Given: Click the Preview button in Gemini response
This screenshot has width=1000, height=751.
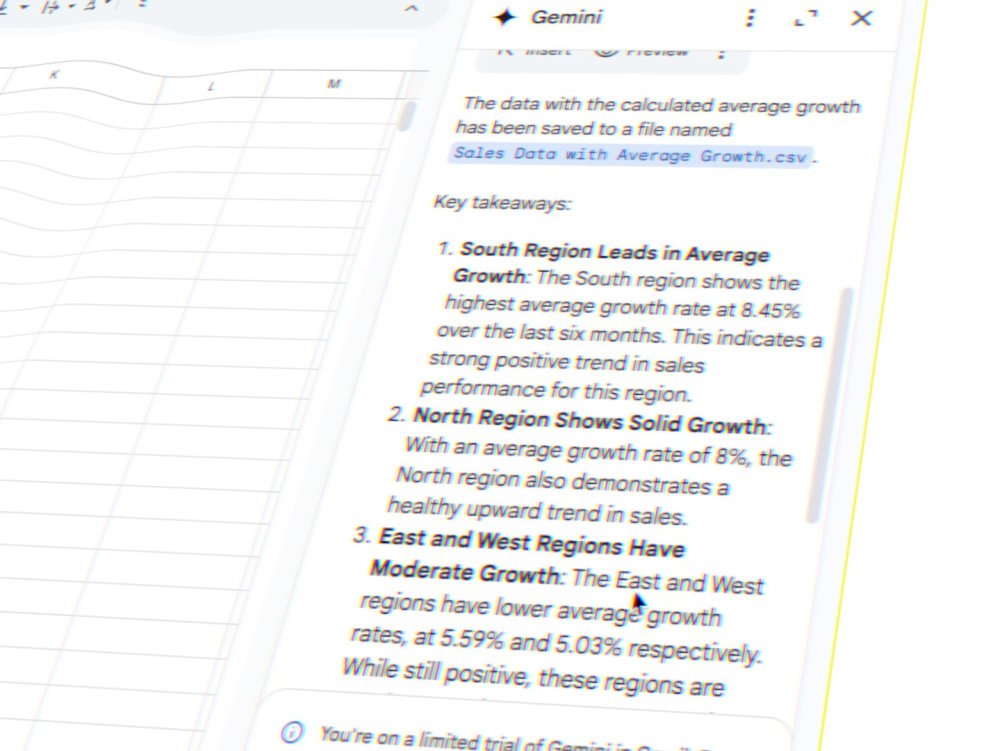Looking at the screenshot, I should pos(641,51).
